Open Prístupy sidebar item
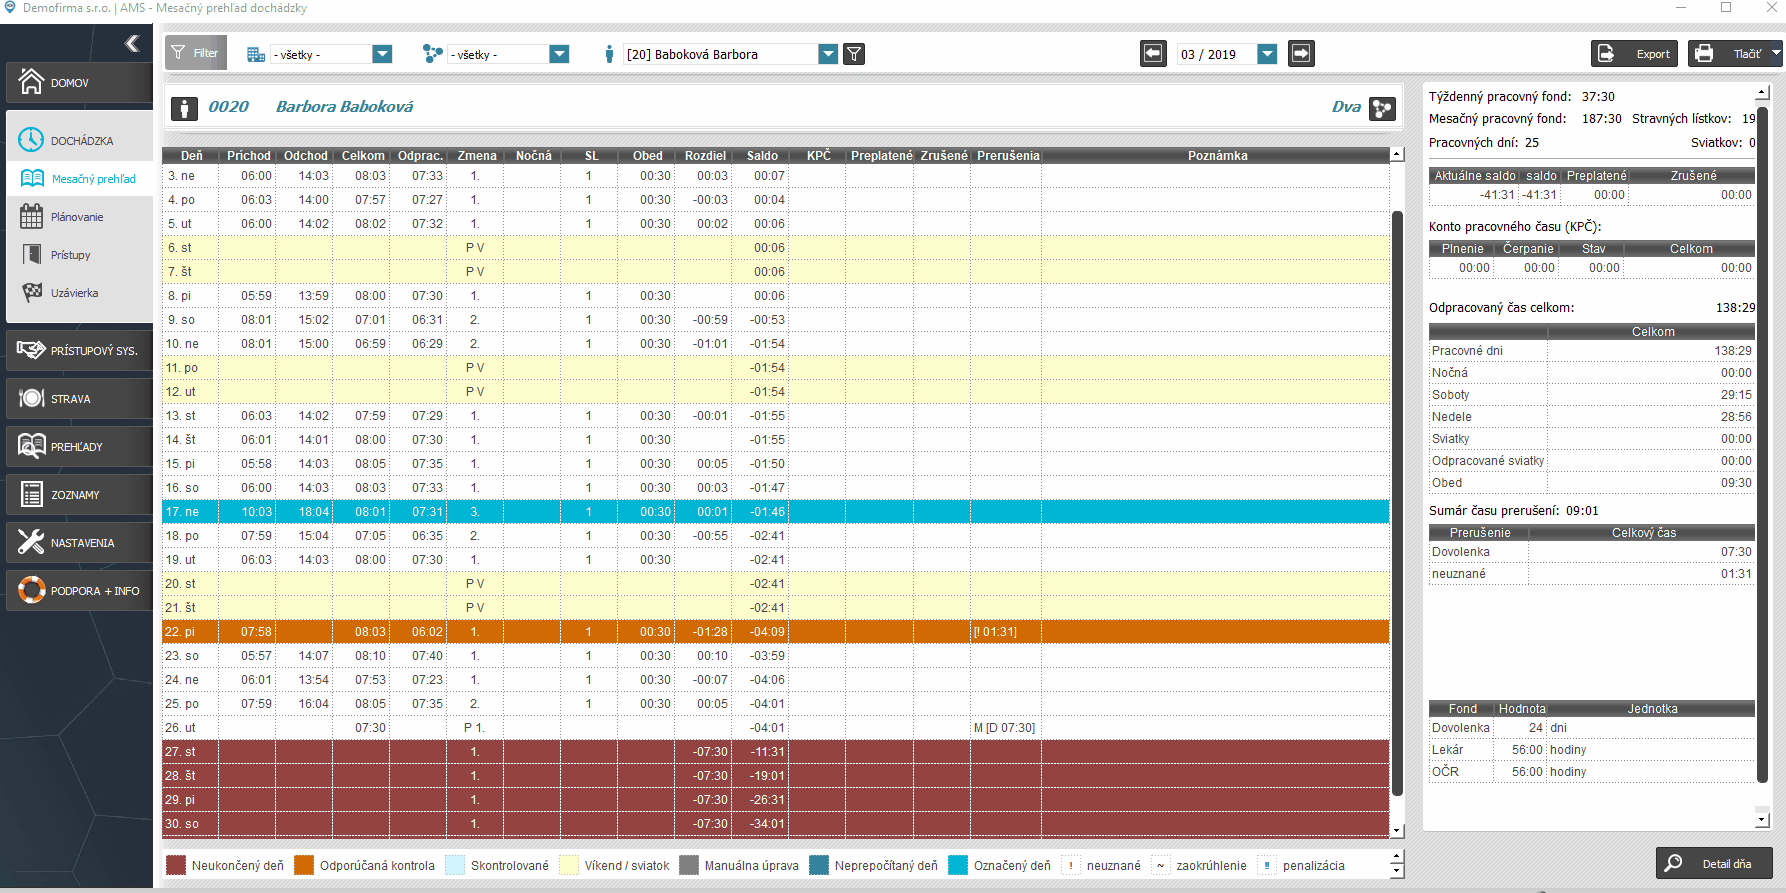The width and height of the screenshot is (1786, 893). click(79, 255)
